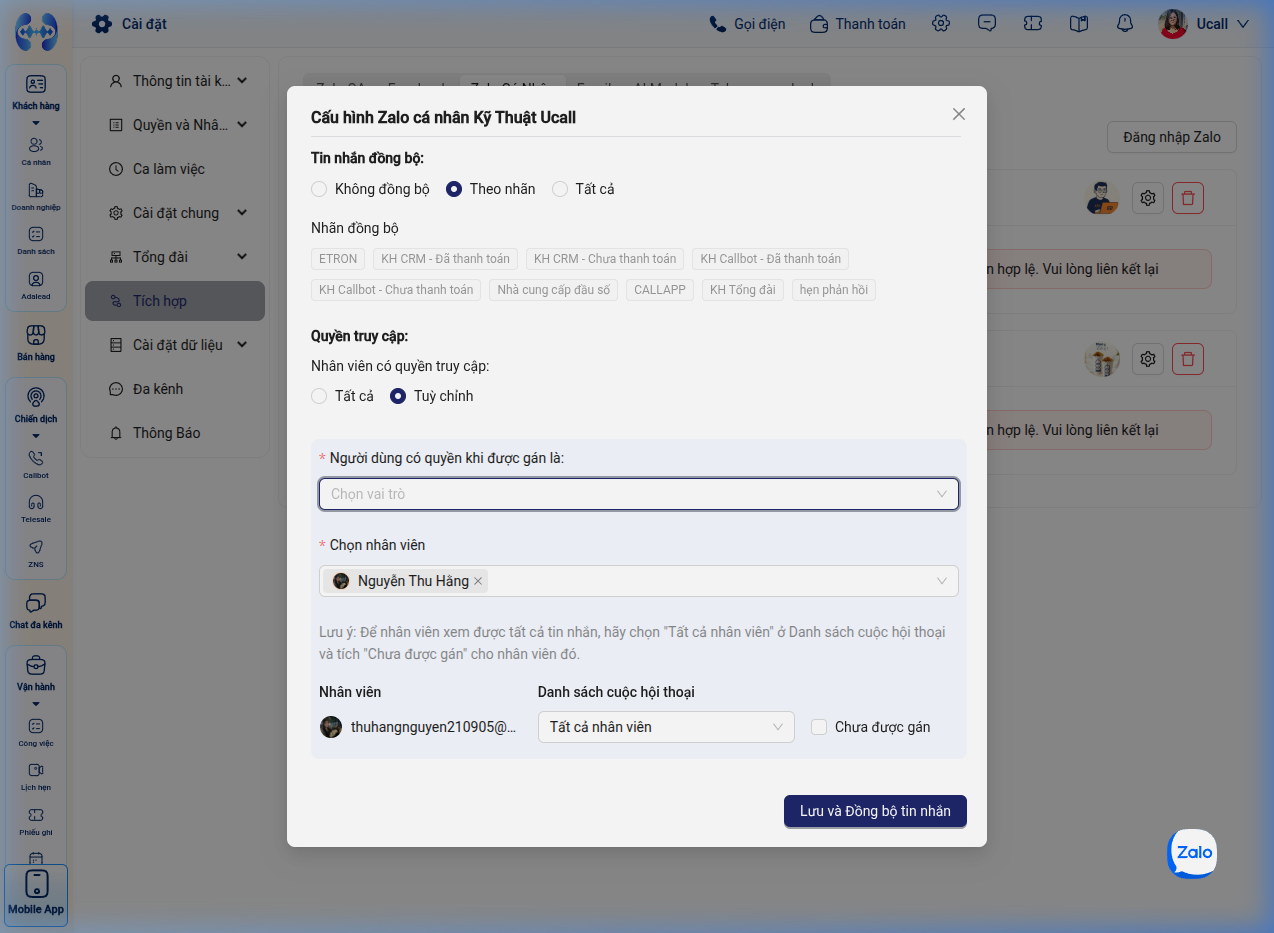Select Tích hợp in settings menu
The width and height of the screenshot is (1274, 933).
tap(175, 301)
